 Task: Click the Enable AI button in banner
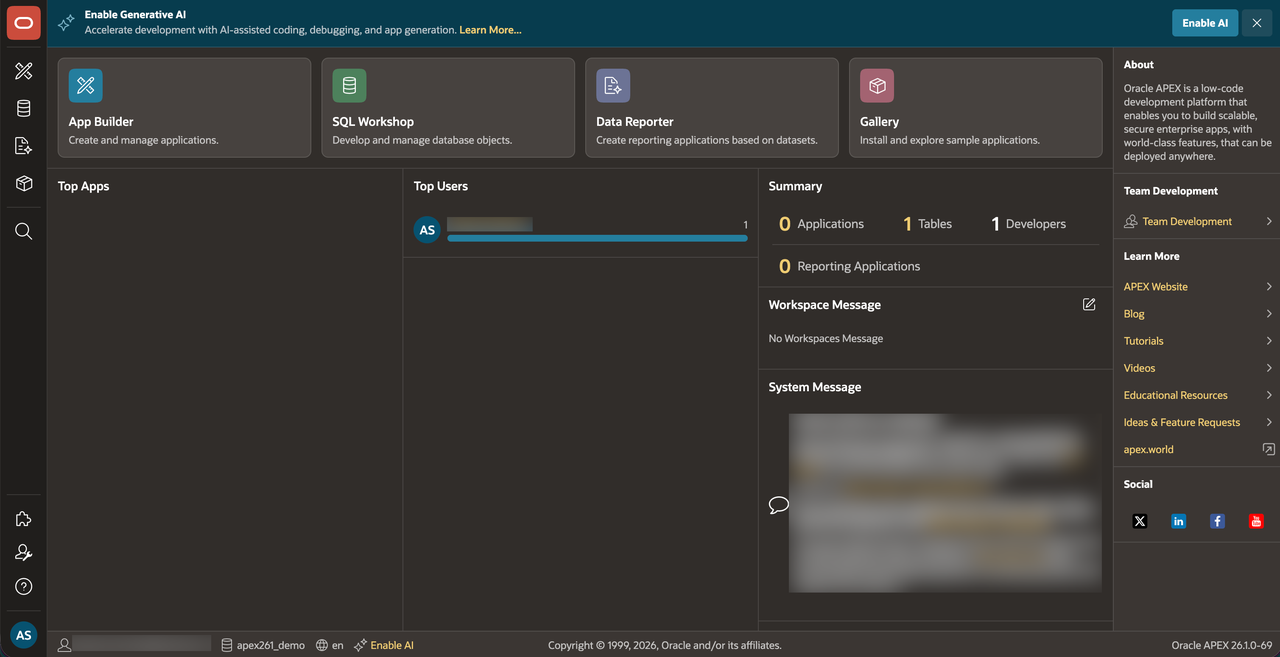pyautogui.click(x=1205, y=23)
